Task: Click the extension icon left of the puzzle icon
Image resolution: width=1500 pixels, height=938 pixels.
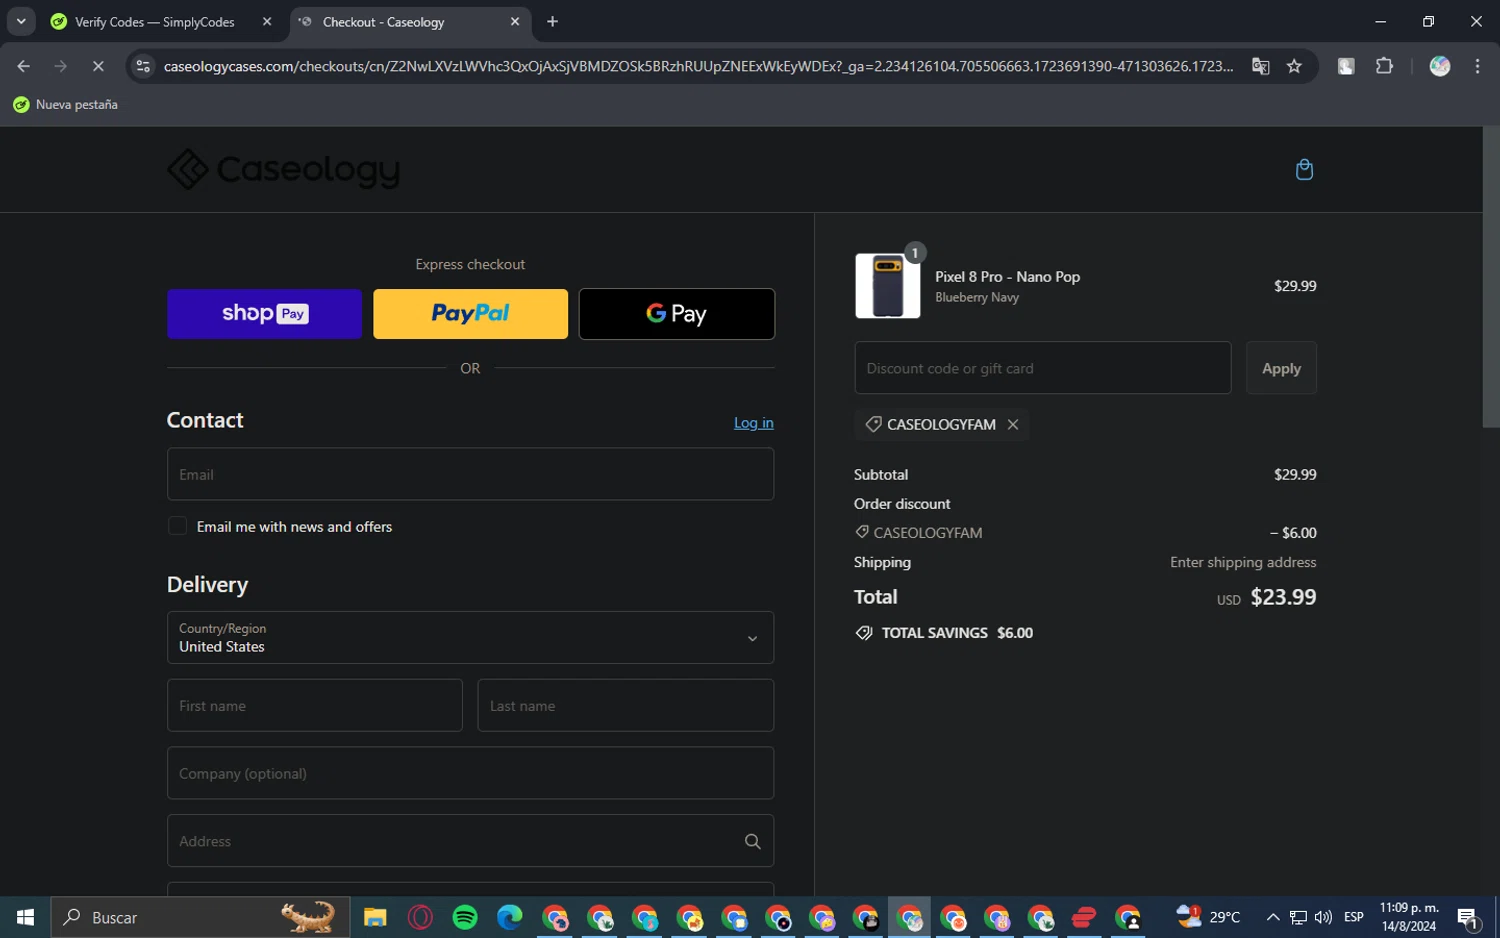Action: [x=1346, y=66]
